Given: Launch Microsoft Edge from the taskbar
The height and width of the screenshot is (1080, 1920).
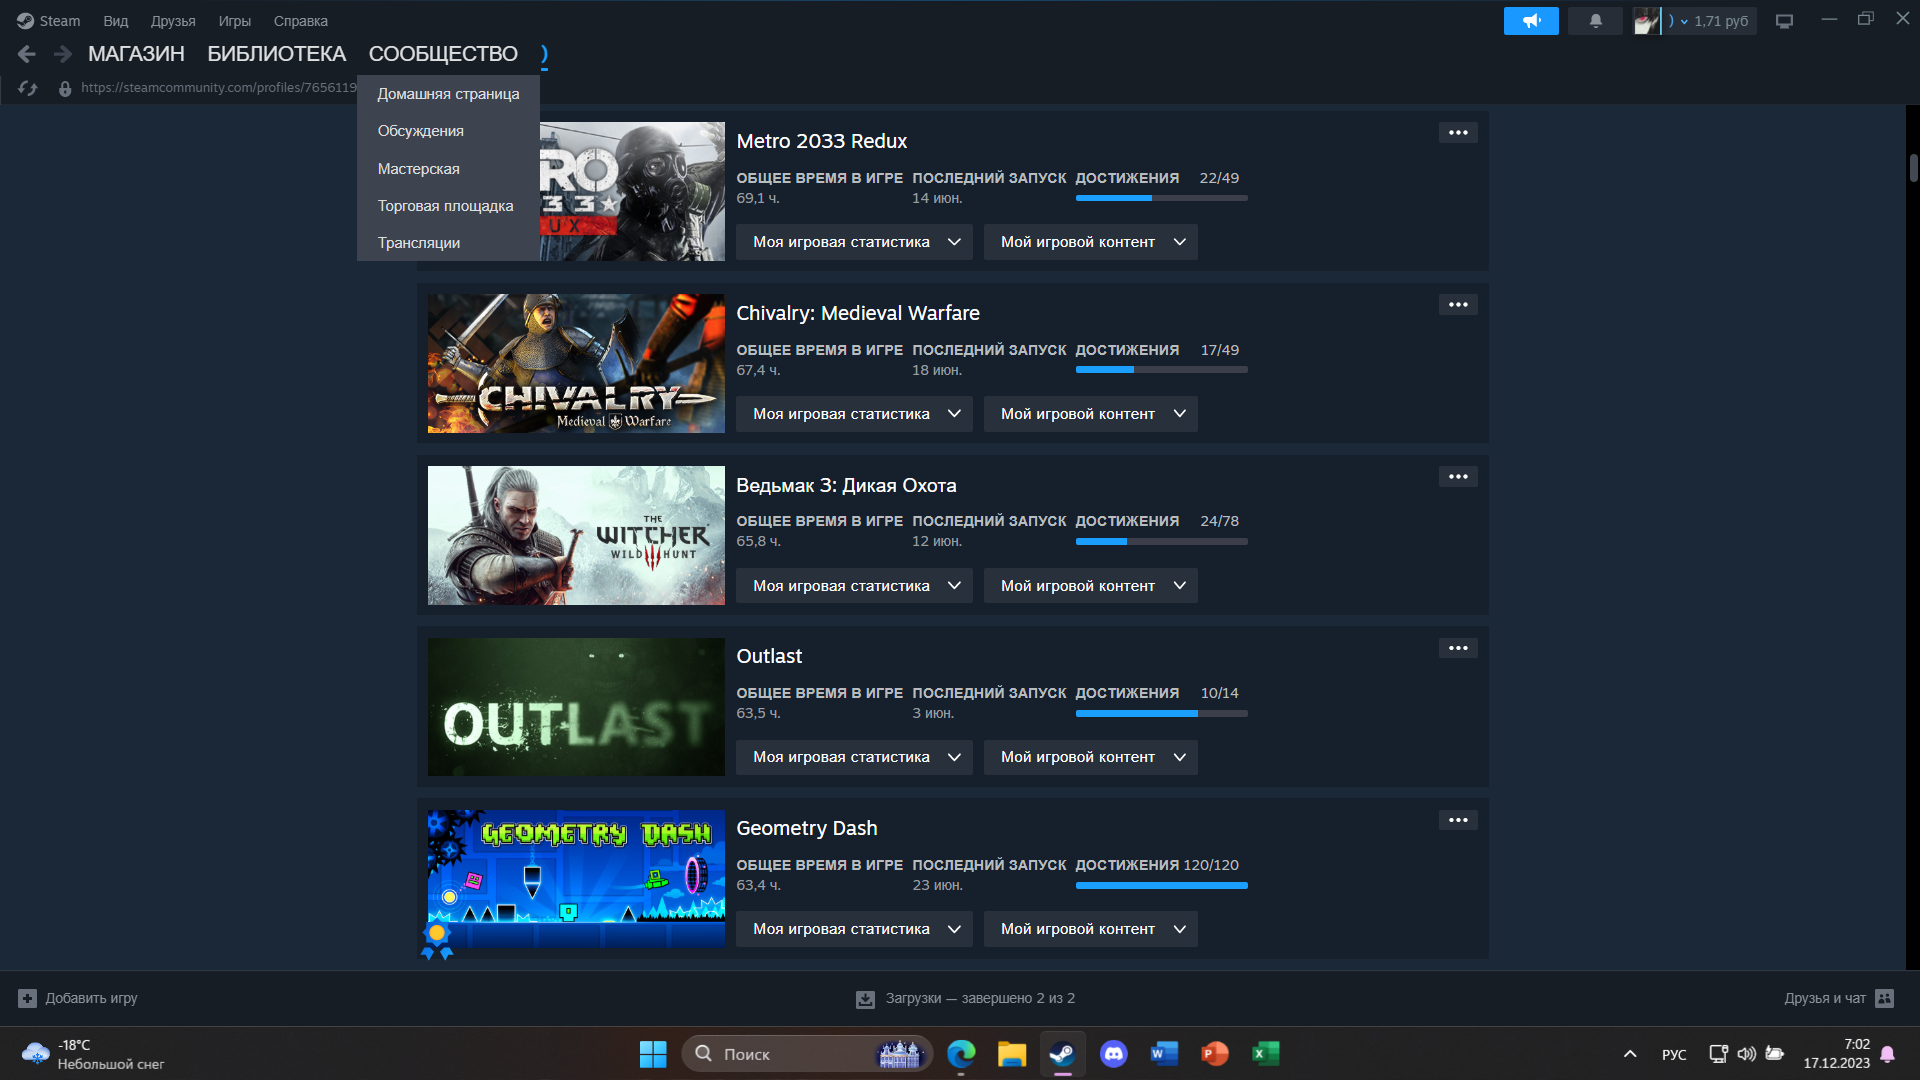Looking at the screenshot, I should pyautogui.click(x=961, y=1054).
